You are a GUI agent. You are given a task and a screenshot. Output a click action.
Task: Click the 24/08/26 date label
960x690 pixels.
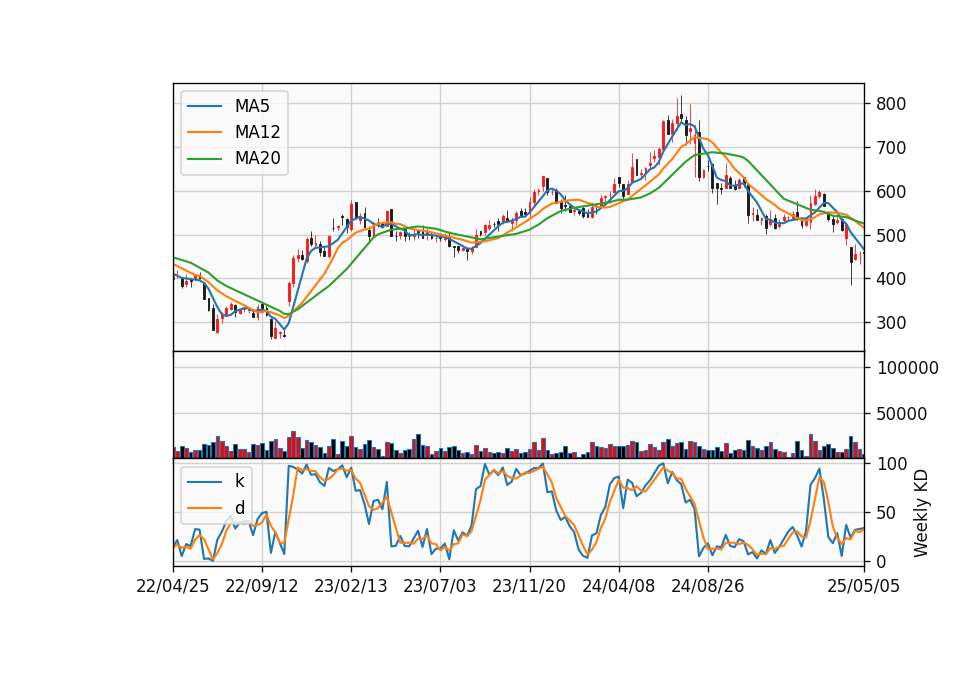tap(708, 587)
